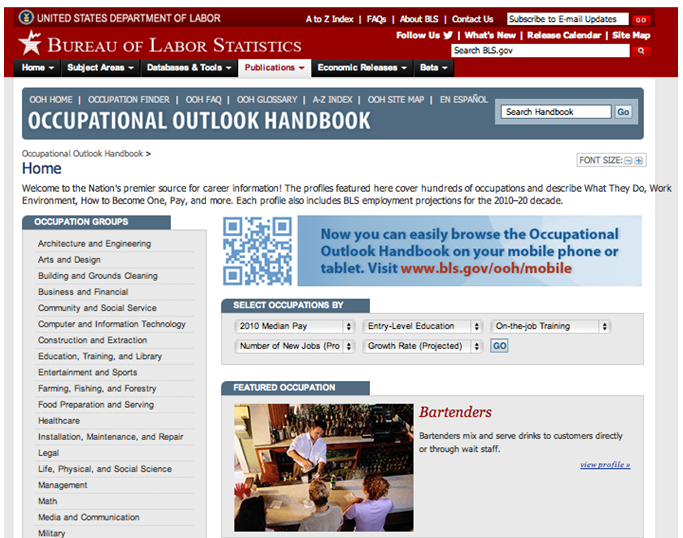Open www.bls.gov/ooh/mobile banner link
This screenshot has height=538, width=683.
coord(486,268)
